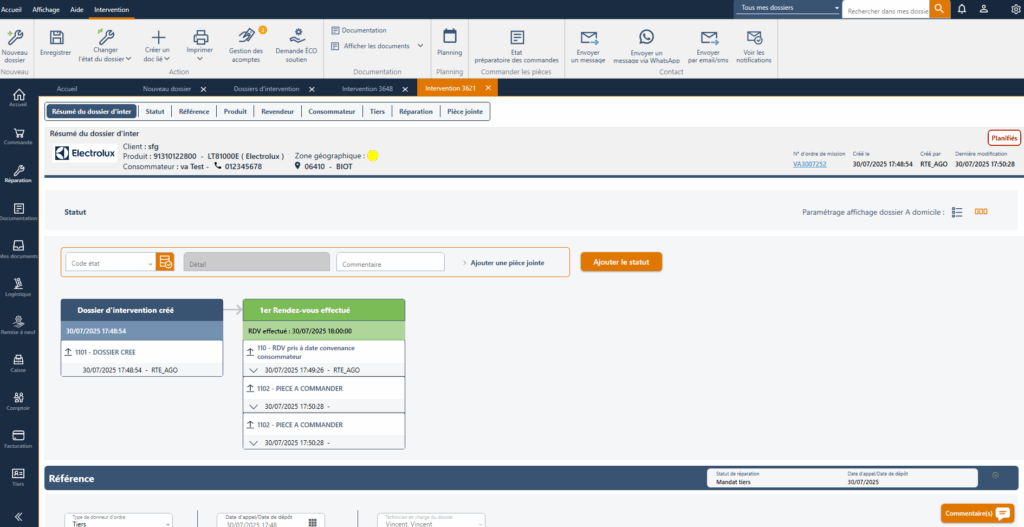Open the Affichage menu
The image size is (1024, 527).
pyautogui.click(x=46, y=8)
